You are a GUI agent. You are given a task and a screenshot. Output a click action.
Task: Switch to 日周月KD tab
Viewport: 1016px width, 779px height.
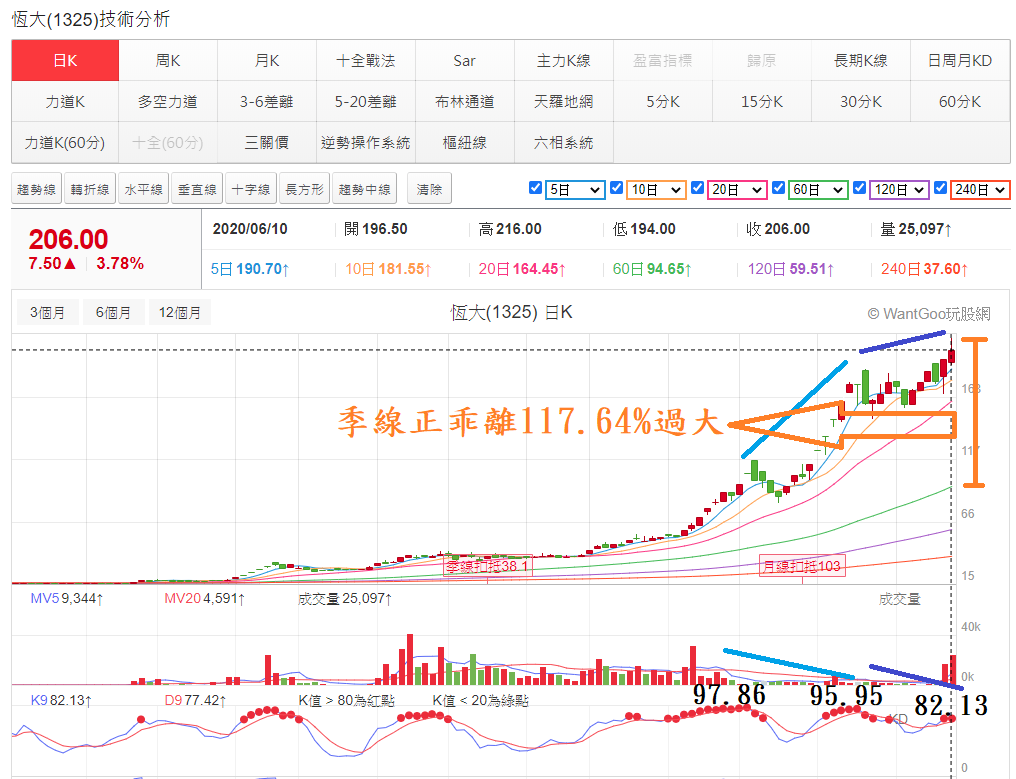coord(960,60)
